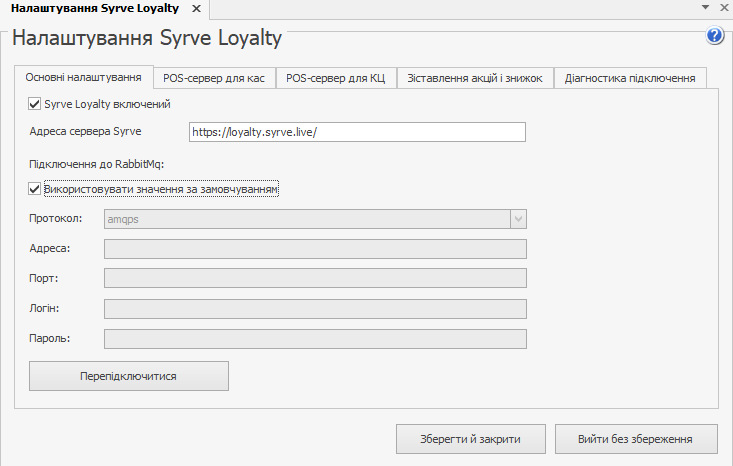Uncheck the Syrve Loyalty включений checkbox
733x466 pixels.
36,103
